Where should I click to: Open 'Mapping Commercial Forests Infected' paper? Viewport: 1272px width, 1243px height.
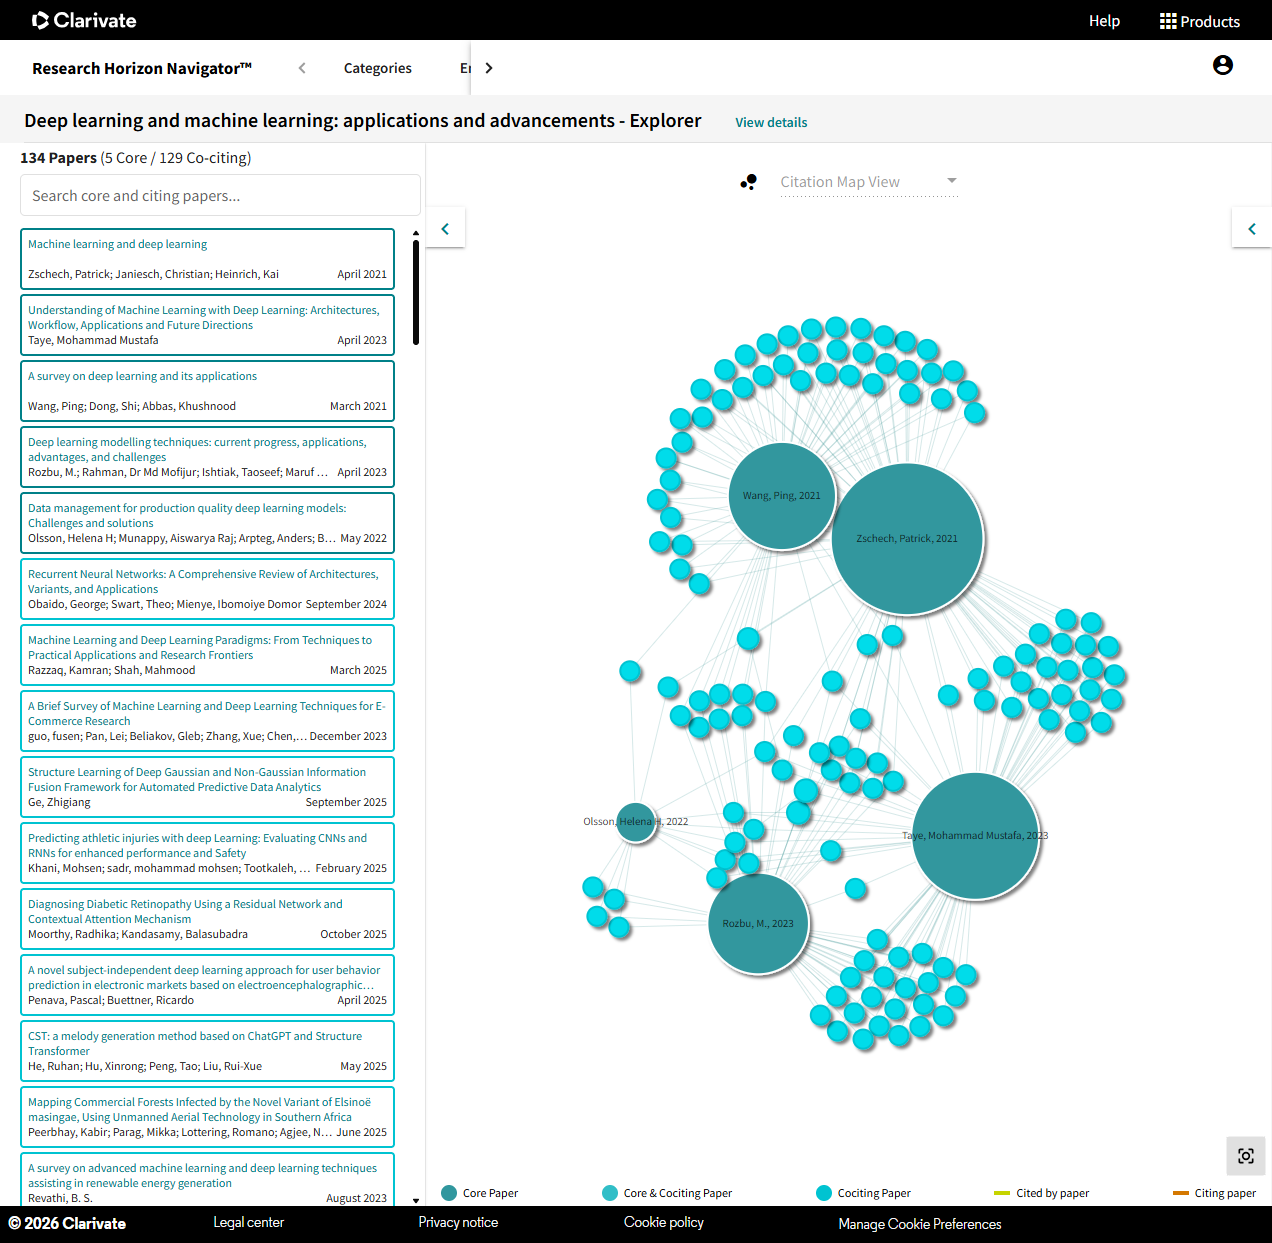coord(207,1117)
